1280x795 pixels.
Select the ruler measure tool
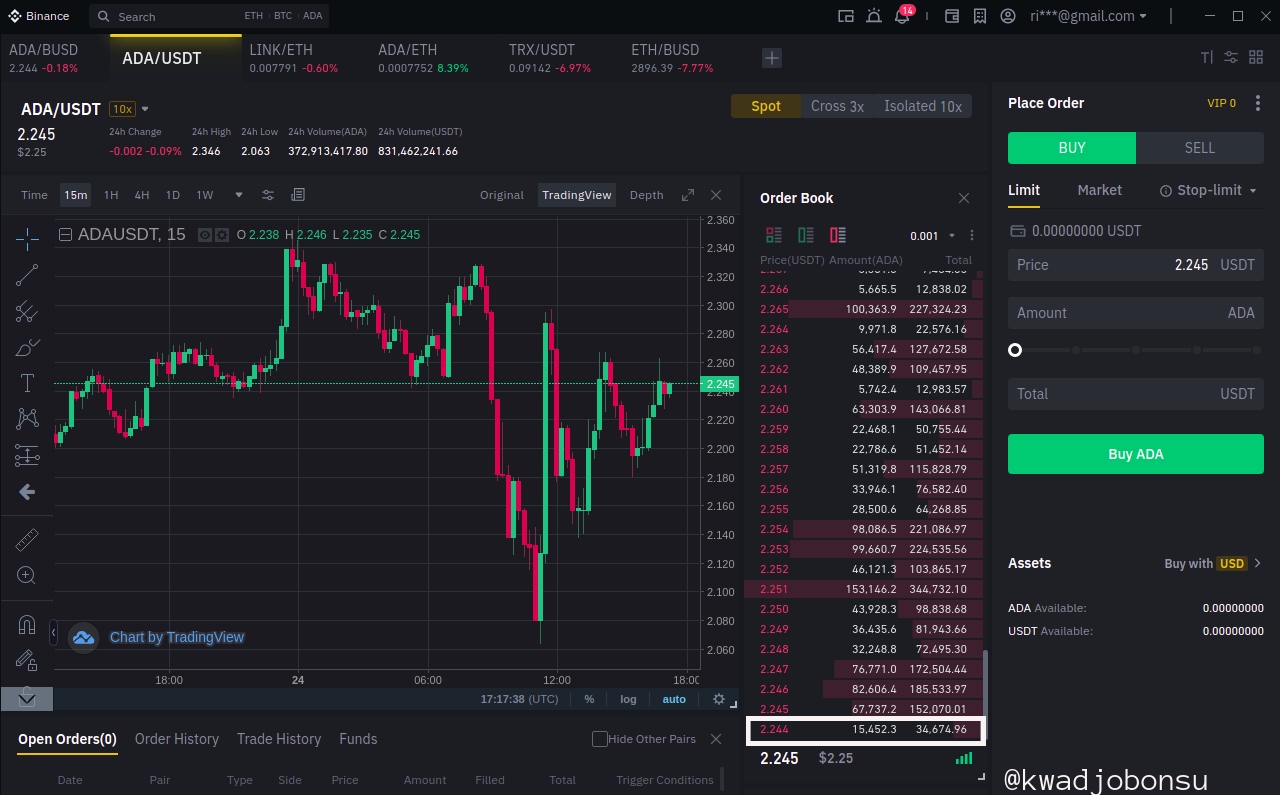[27, 540]
